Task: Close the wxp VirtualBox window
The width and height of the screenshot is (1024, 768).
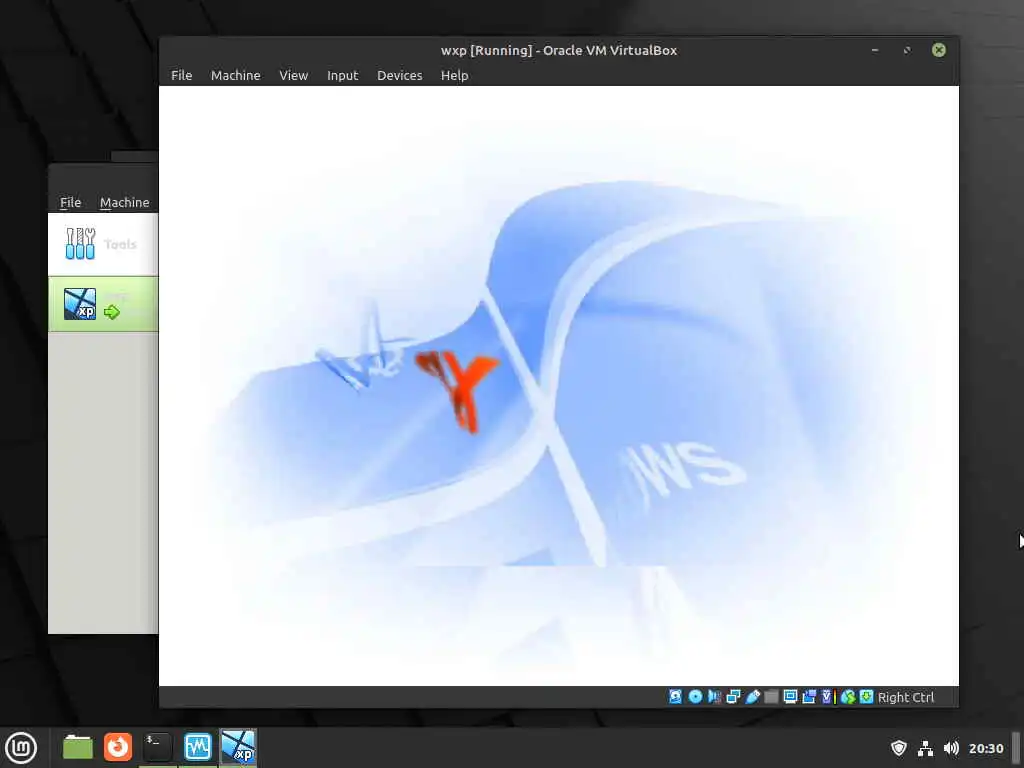Action: [x=939, y=50]
